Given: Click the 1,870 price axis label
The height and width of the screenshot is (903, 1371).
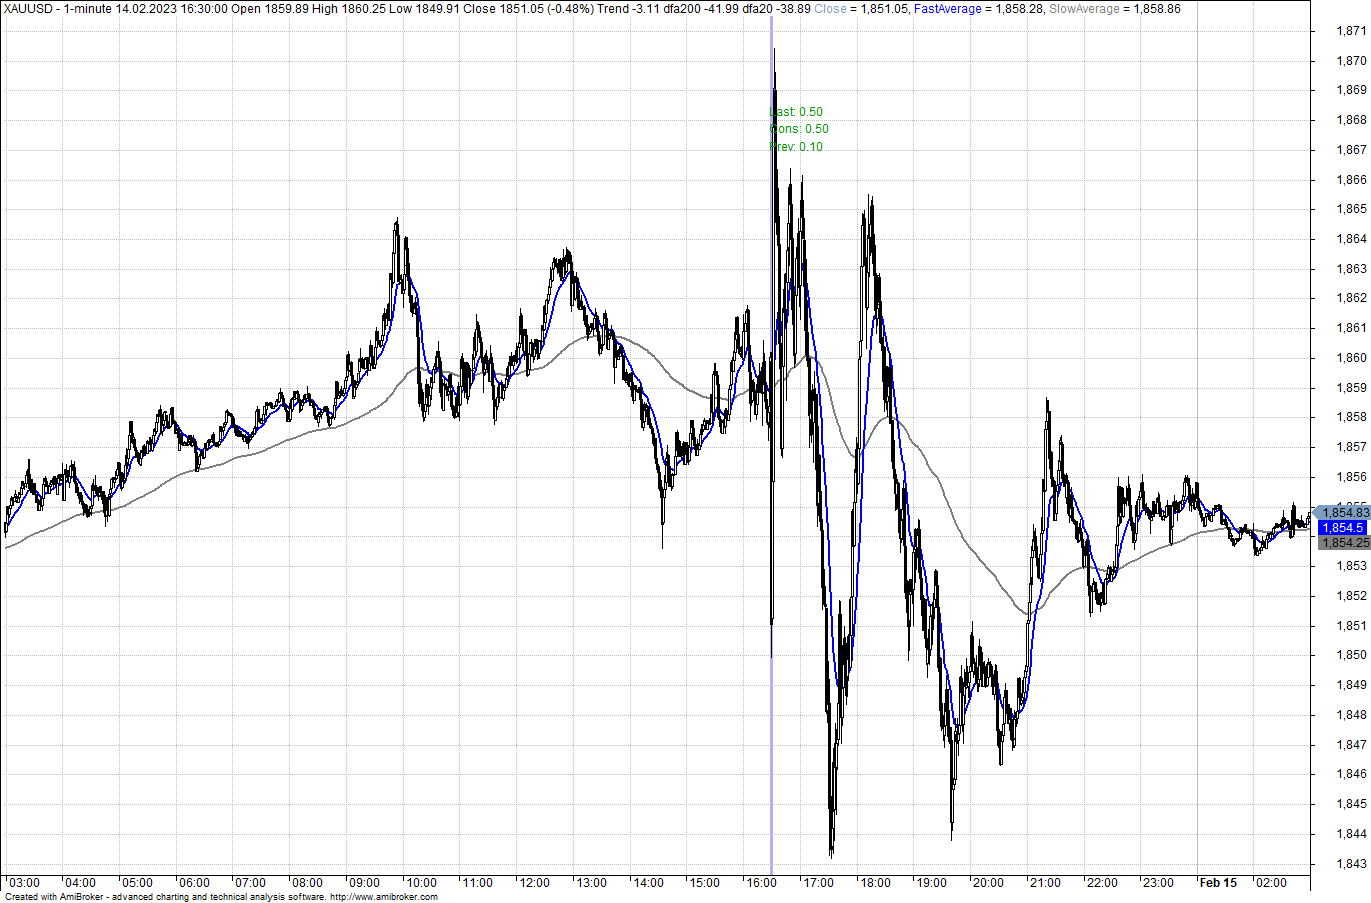Looking at the screenshot, I should (x=1352, y=61).
